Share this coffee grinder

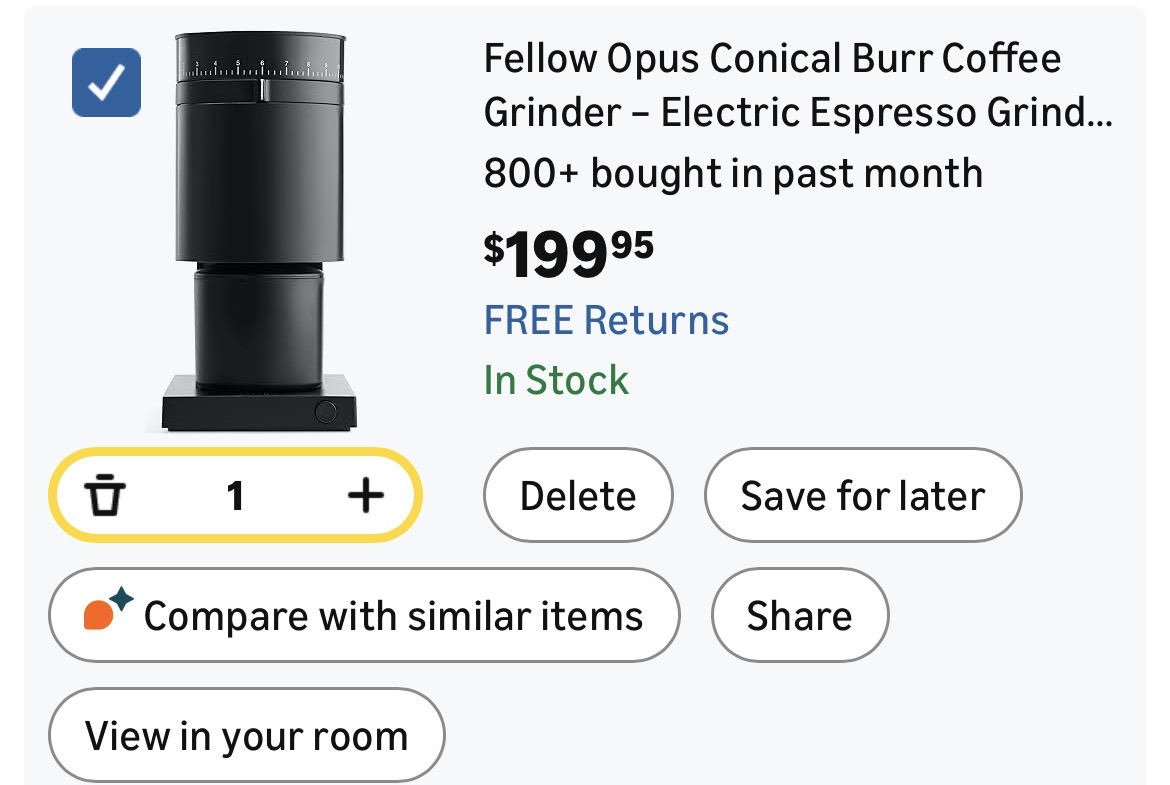799,615
